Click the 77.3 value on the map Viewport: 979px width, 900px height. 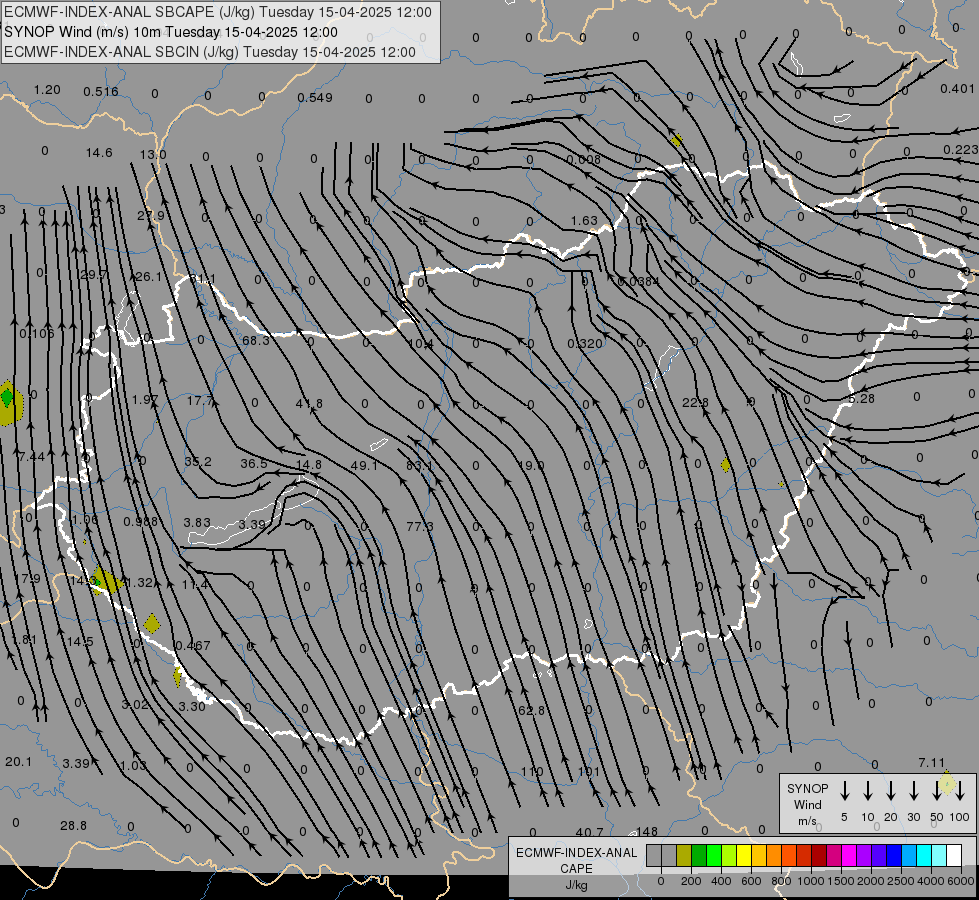tap(420, 527)
